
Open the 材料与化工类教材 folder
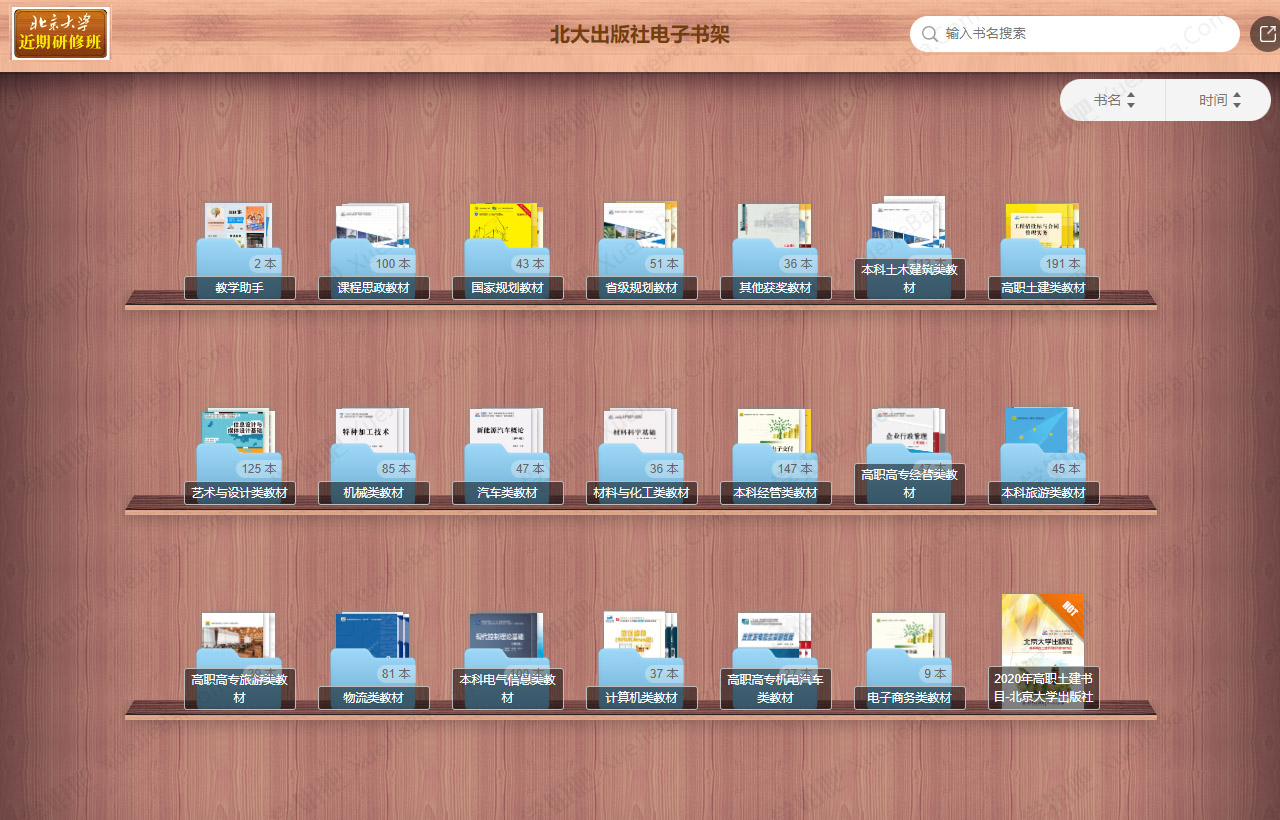[641, 455]
